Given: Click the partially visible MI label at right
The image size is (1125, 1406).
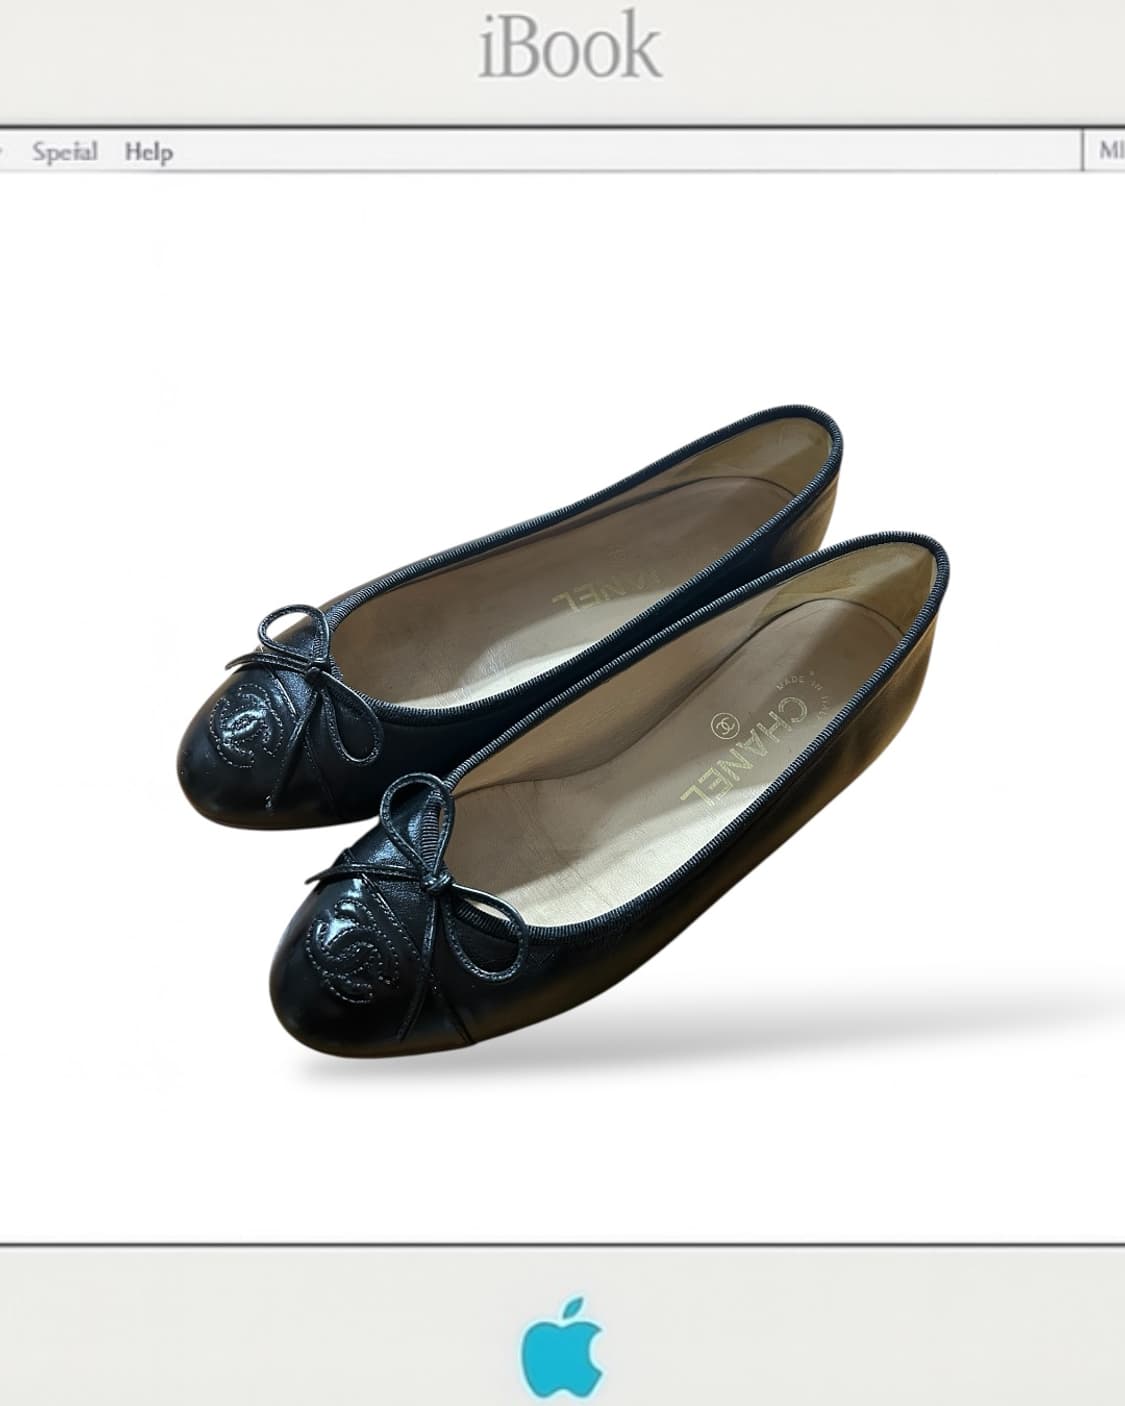Looking at the screenshot, I should click(x=1110, y=151).
